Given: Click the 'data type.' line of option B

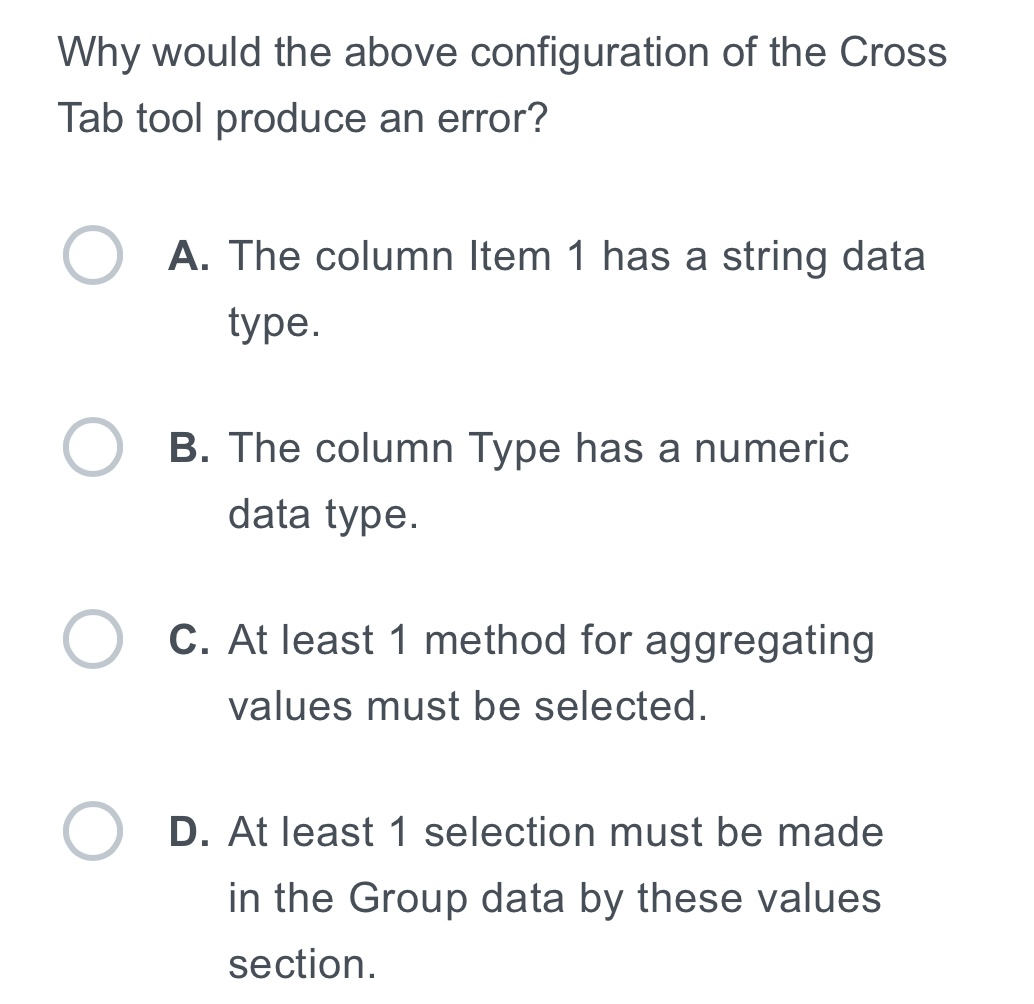Looking at the screenshot, I should click(323, 516).
